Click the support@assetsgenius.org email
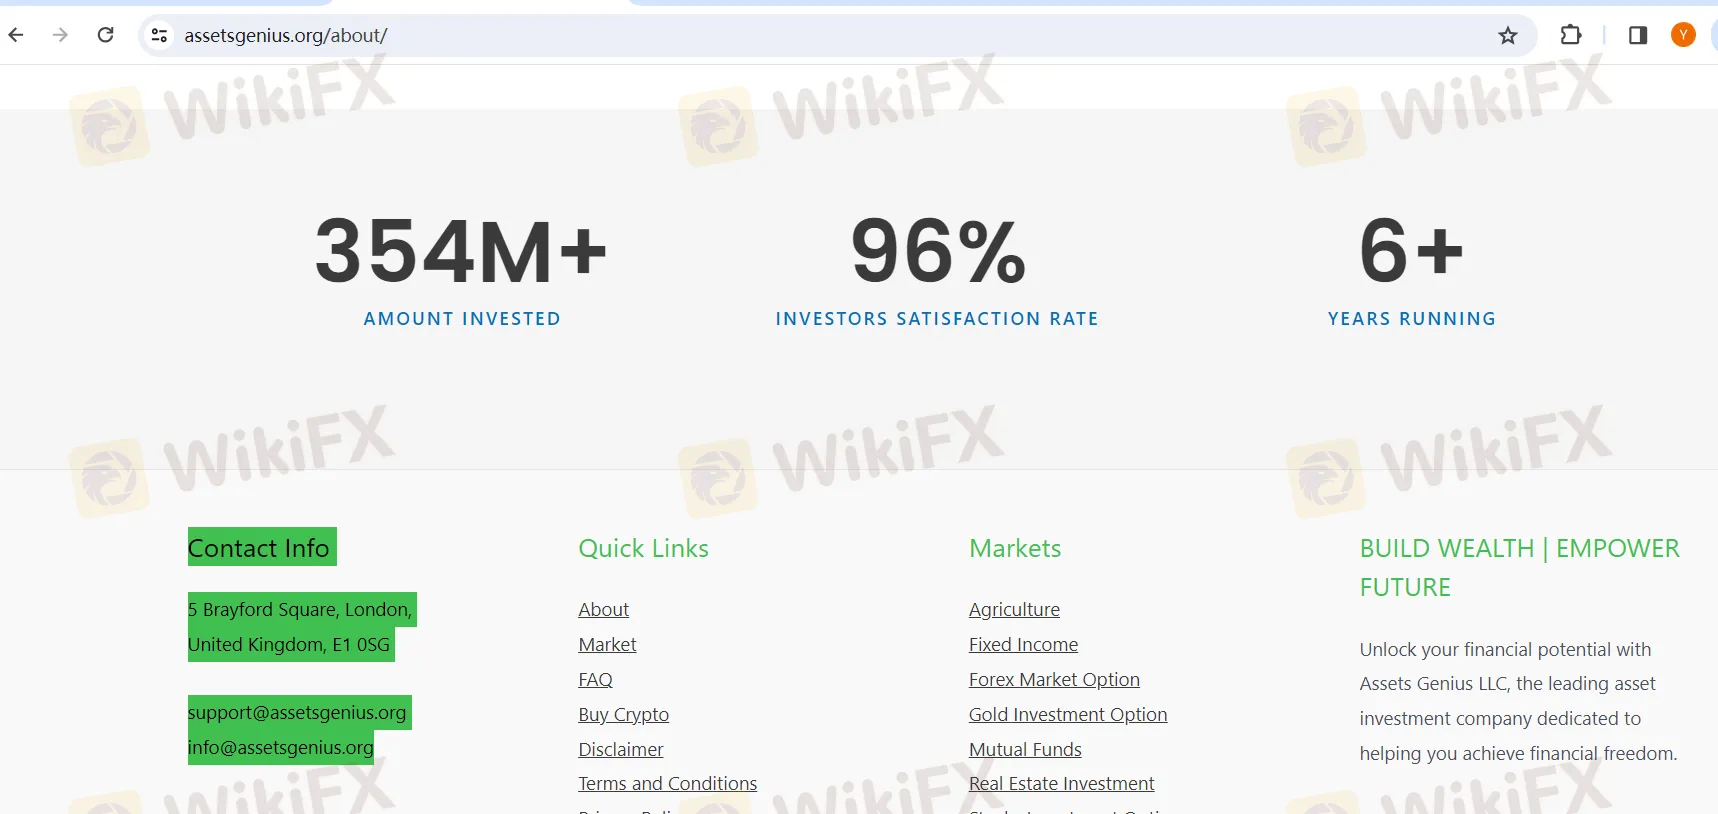 pos(297,712)
